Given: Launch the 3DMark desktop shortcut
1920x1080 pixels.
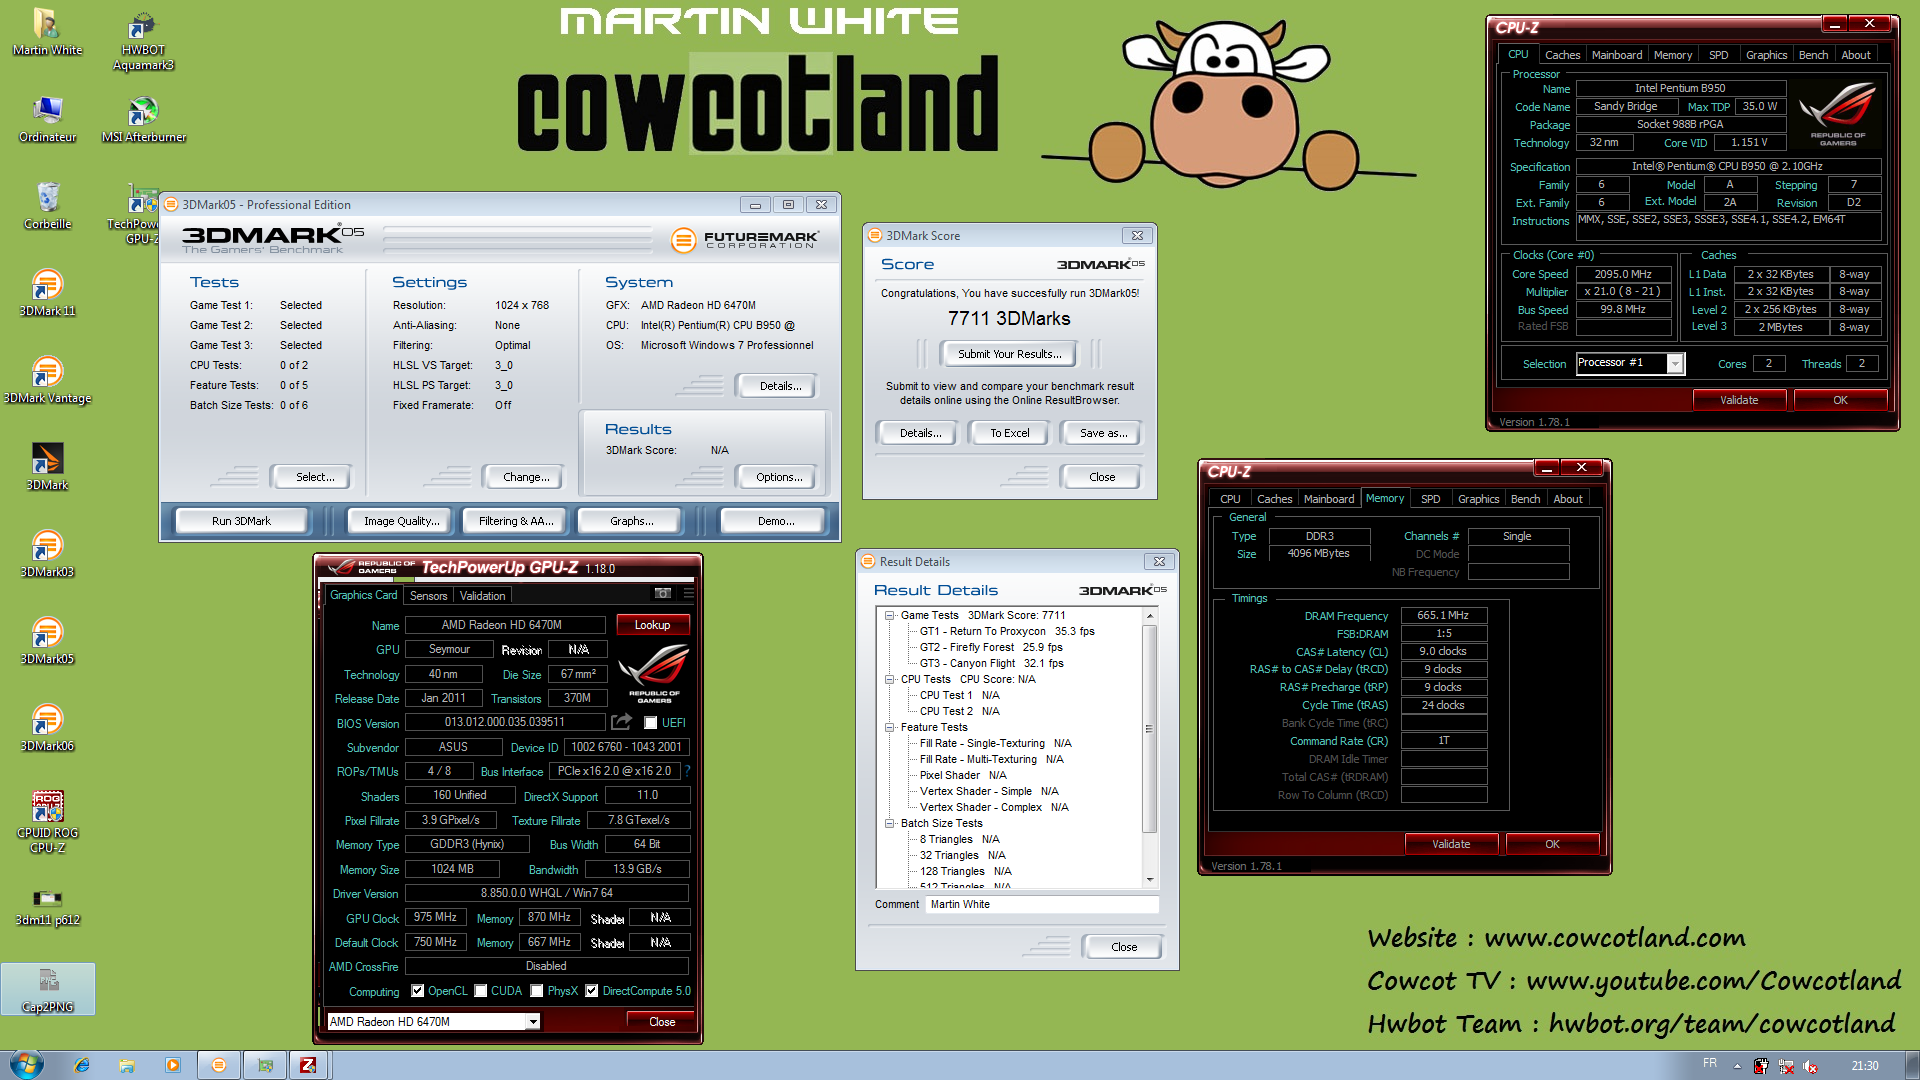Looking at the screenshot, I should (x=47, y=467).
